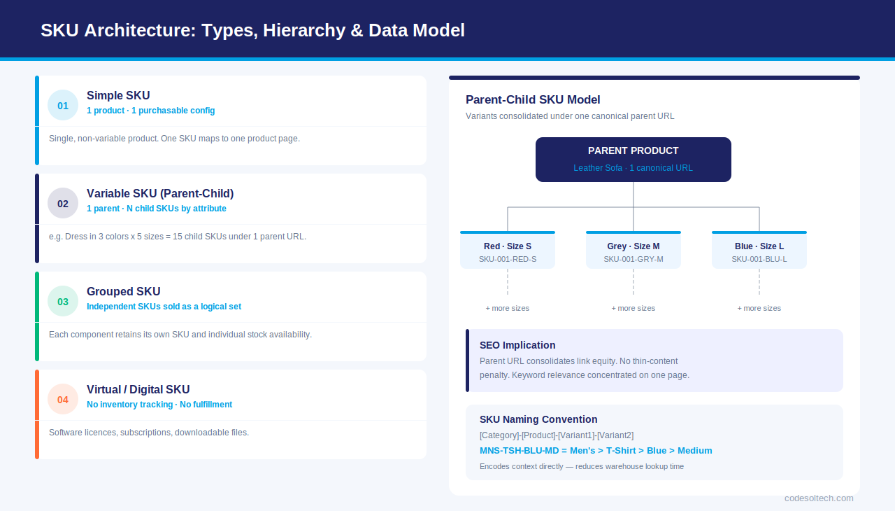Click the SKU-001-BLU-L code
This screenshot has height=511, width=895.
(x=759, y=259)
